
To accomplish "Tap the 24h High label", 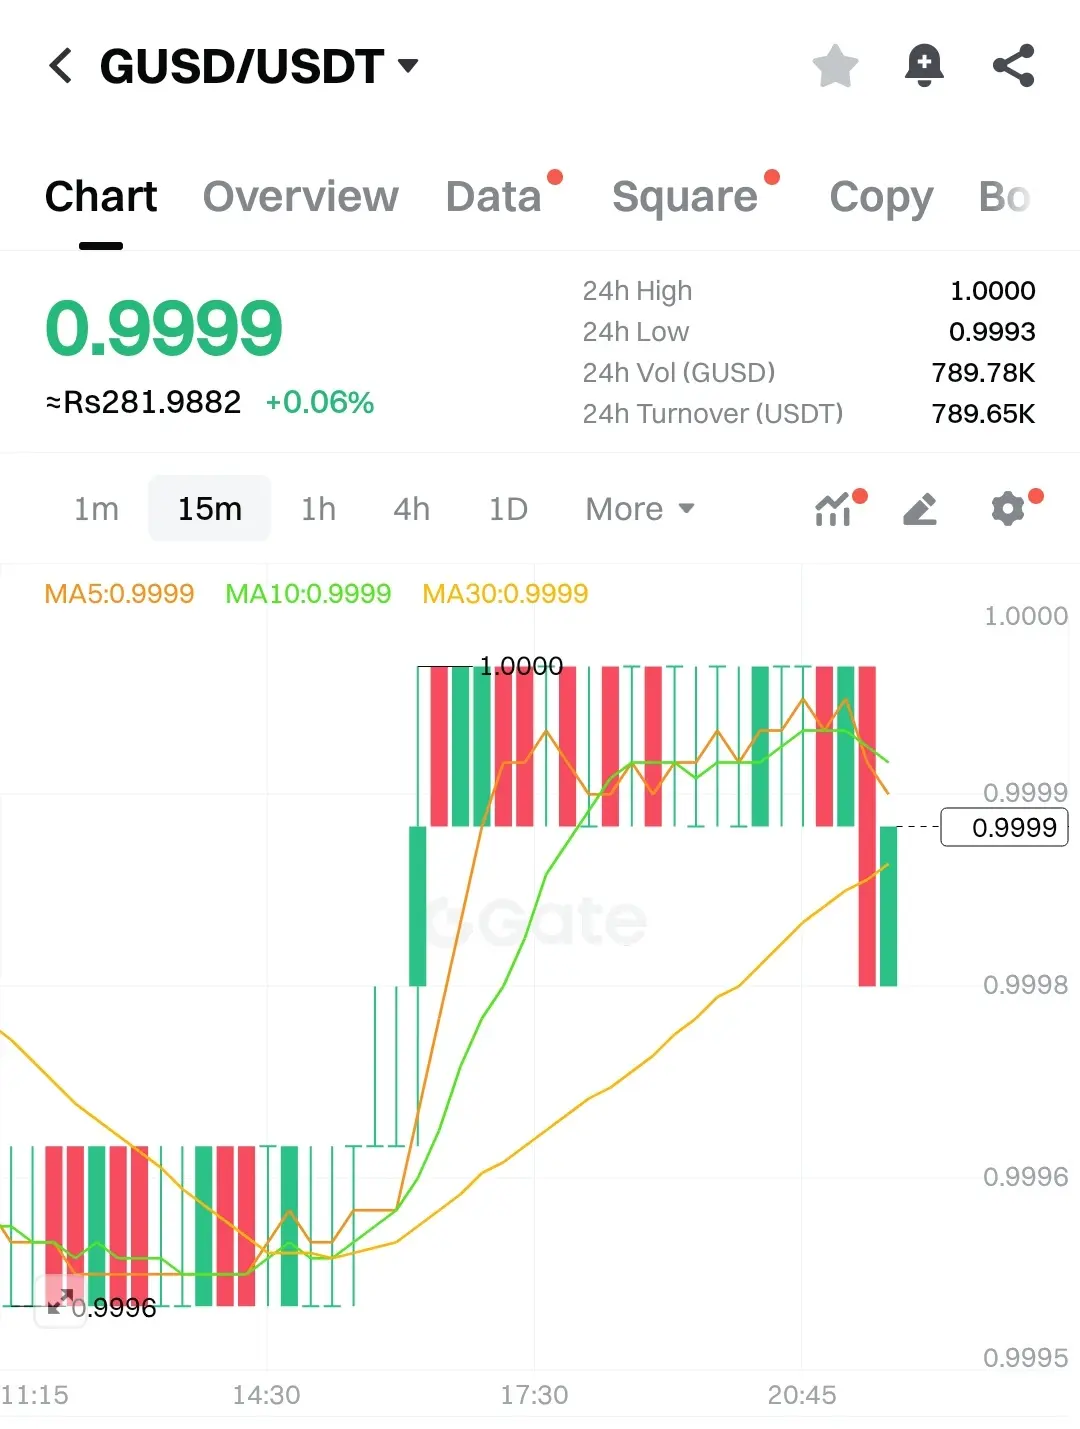I will point(637,291).
